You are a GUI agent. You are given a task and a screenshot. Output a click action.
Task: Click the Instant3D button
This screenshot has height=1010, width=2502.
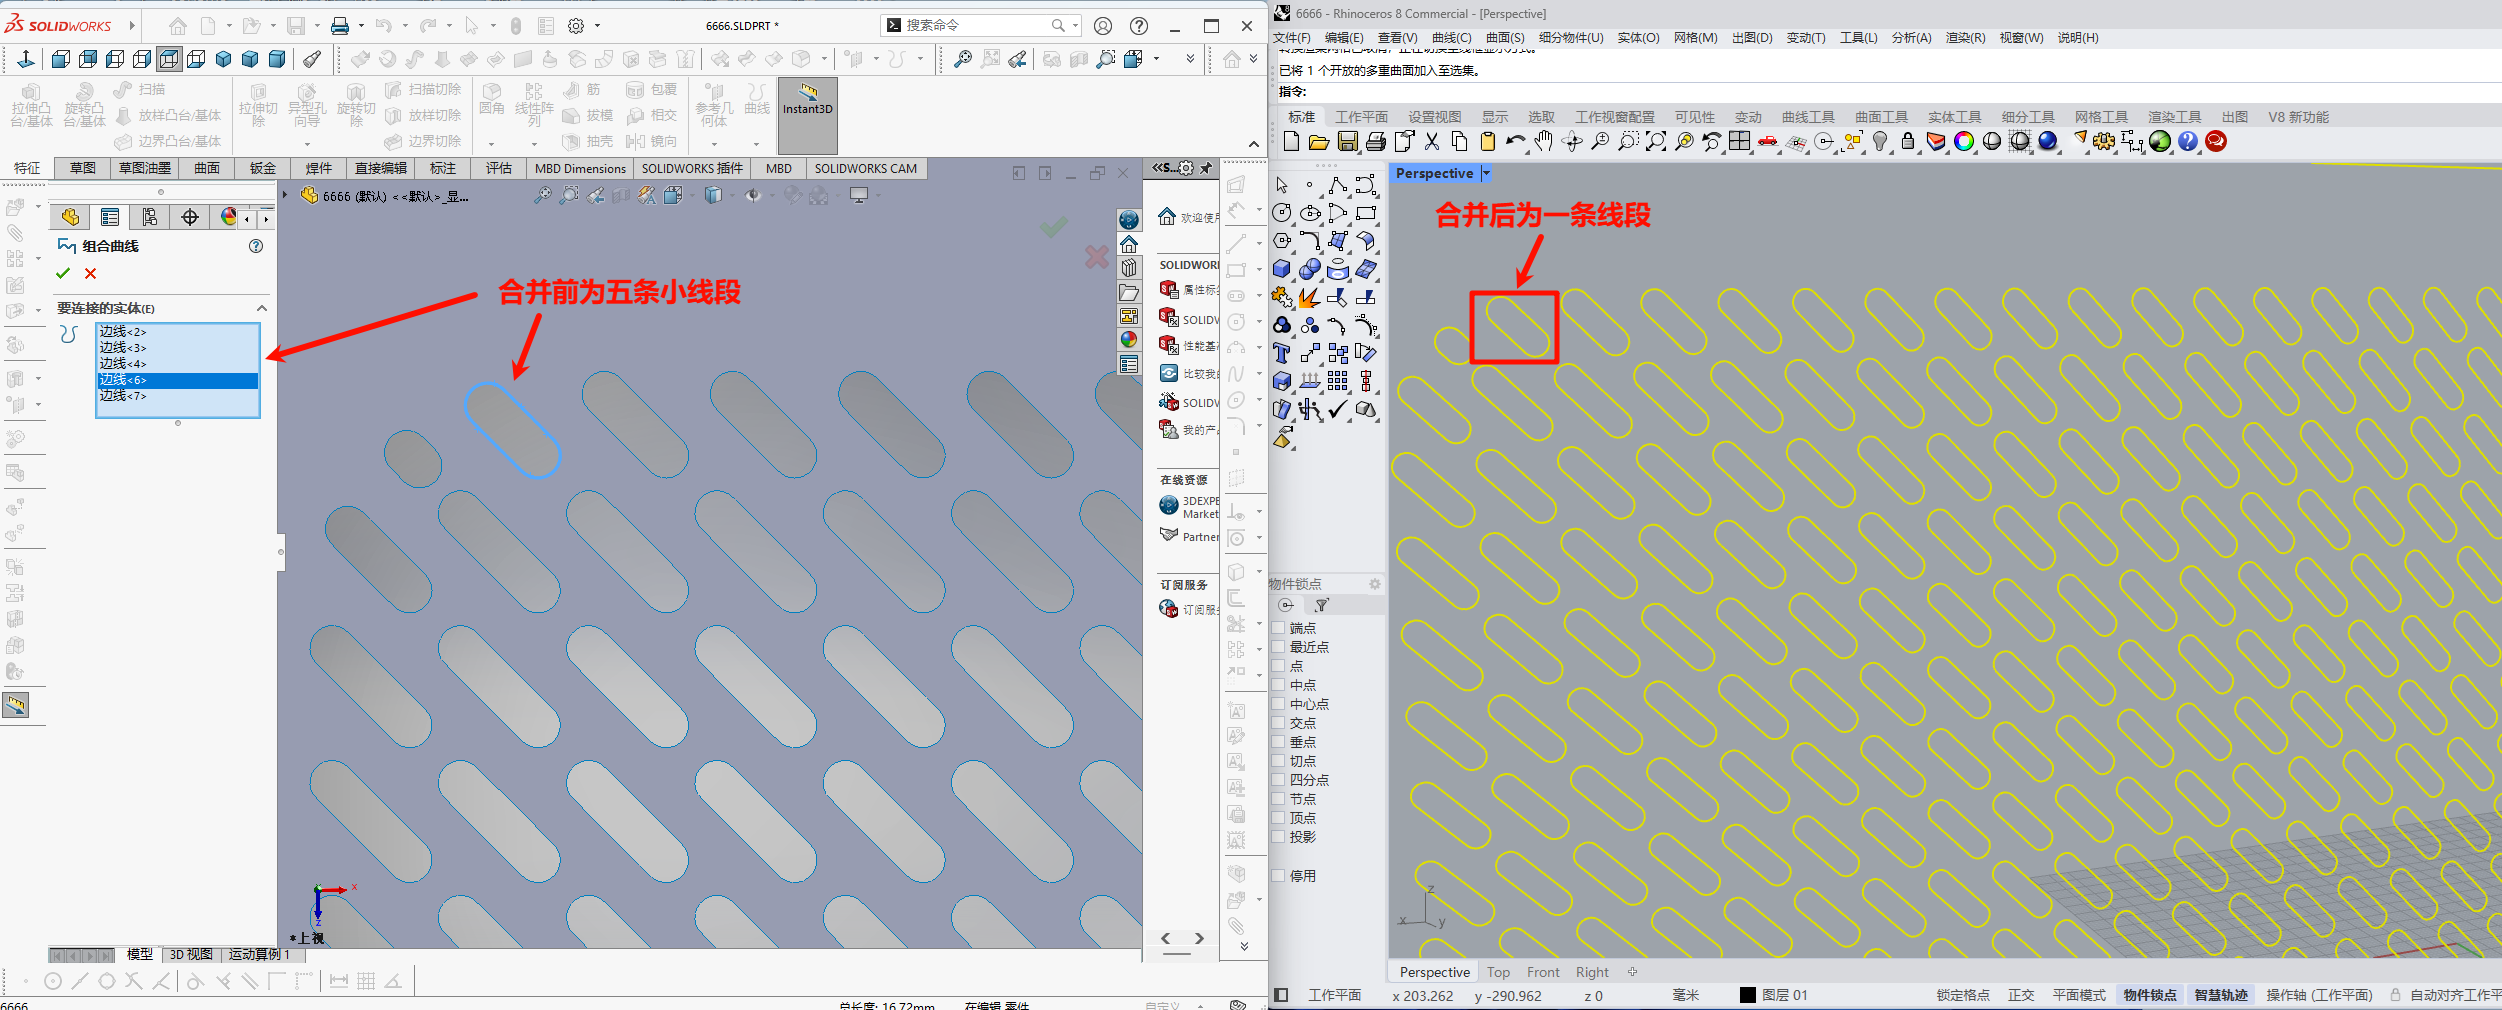click(x=807, y=115)
